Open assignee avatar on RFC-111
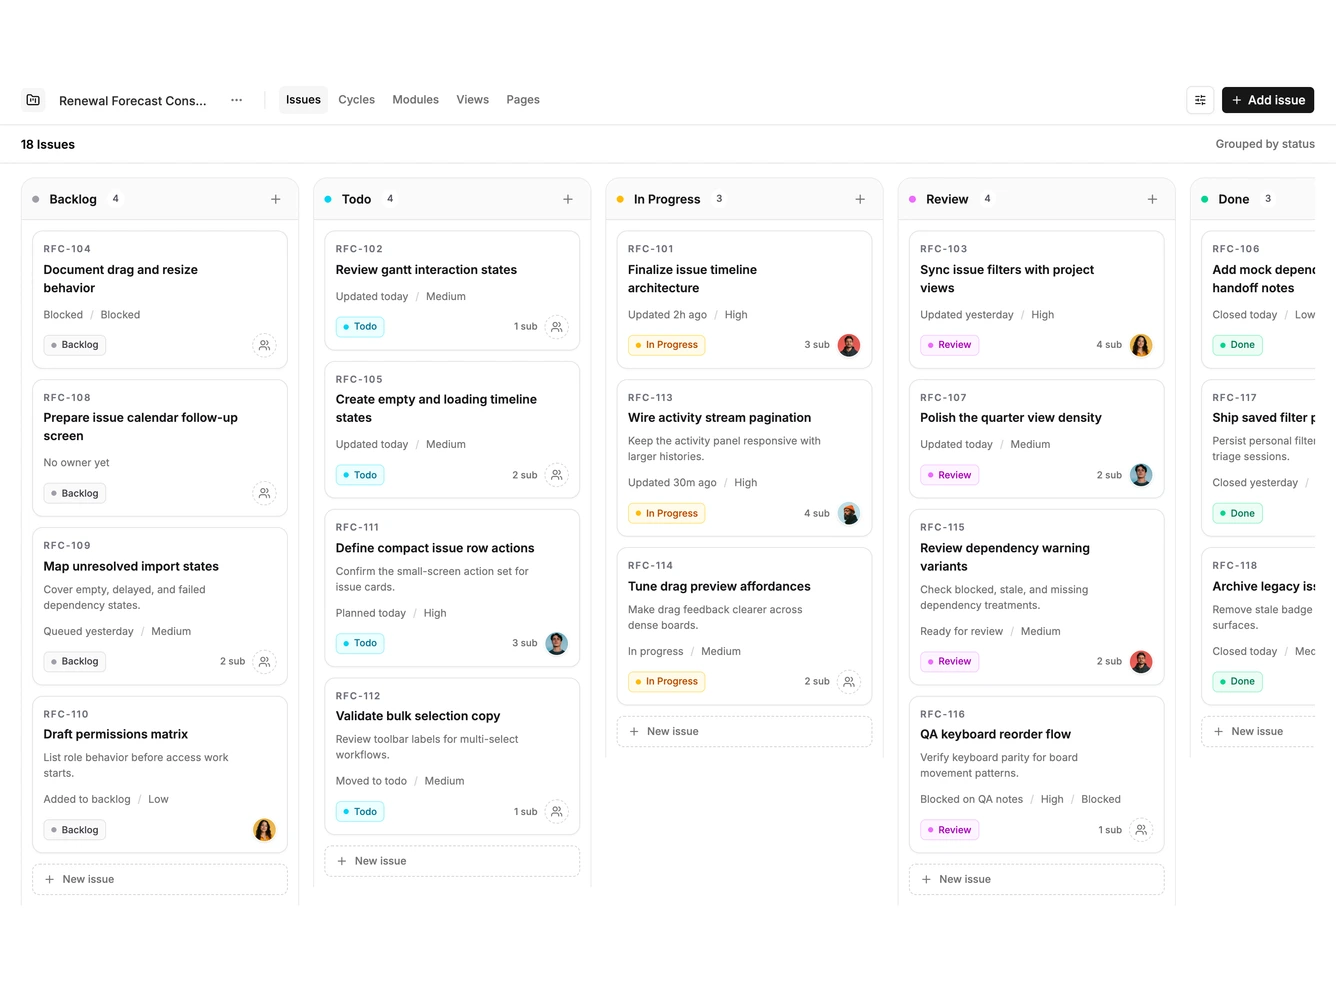This screenshot has width=1336, height=1002. tap(557, 643)
